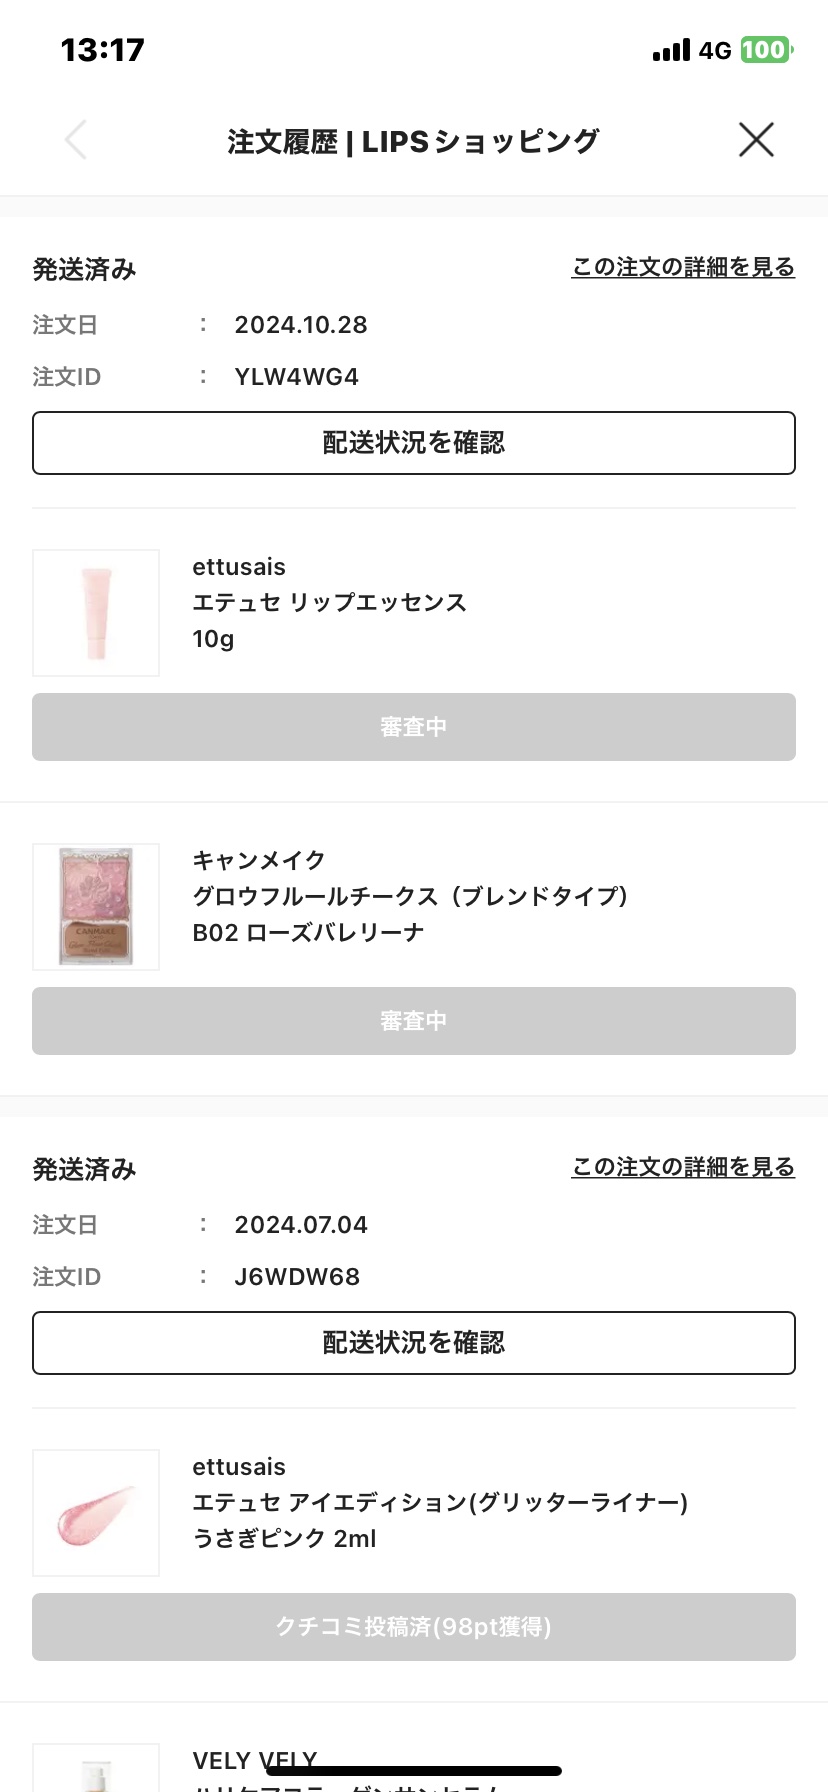
Task: Open ettusais lip essence product thumbnail
Action: coord(96,613)
